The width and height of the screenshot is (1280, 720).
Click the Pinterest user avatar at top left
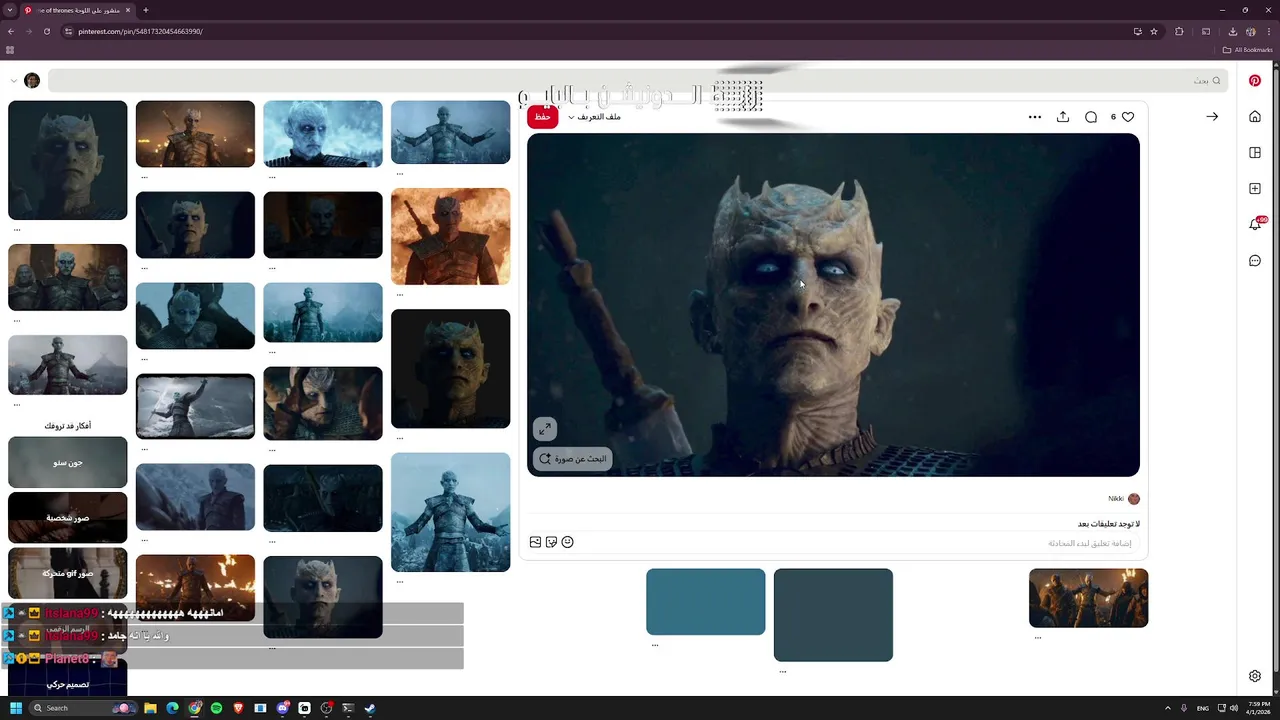[32, 81]
